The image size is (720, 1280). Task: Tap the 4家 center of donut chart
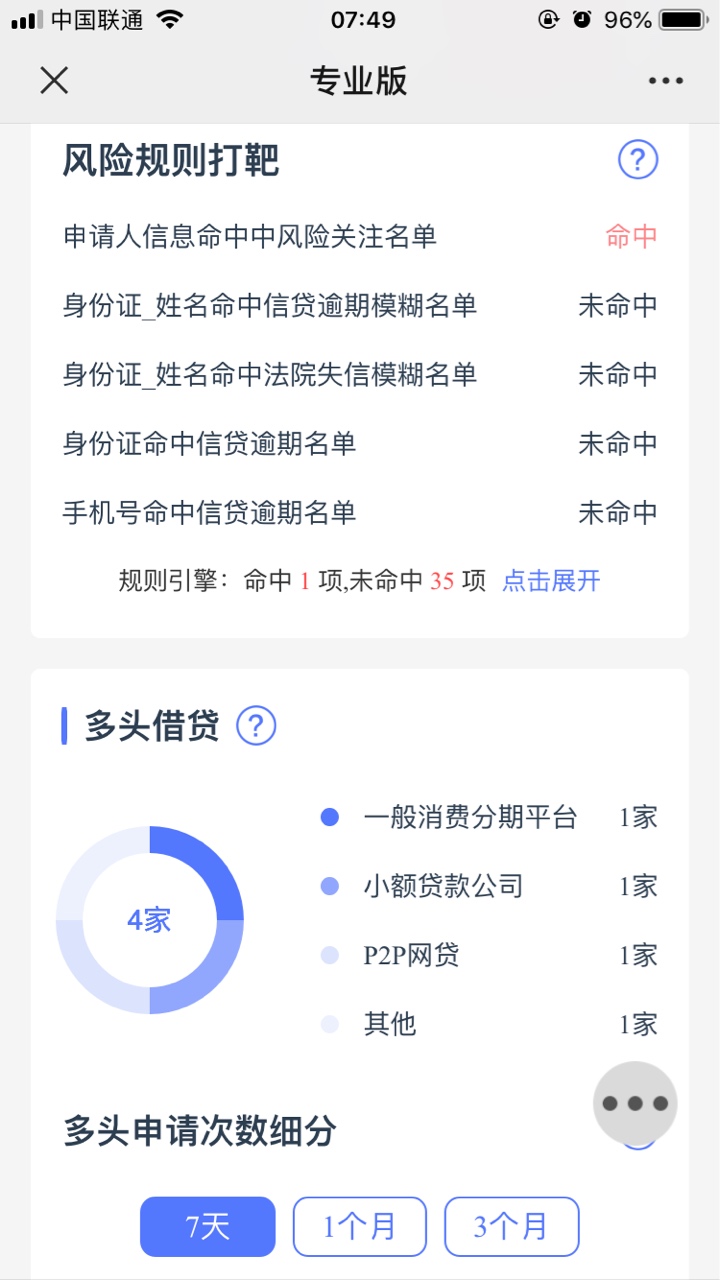click(x=150, y=920)
